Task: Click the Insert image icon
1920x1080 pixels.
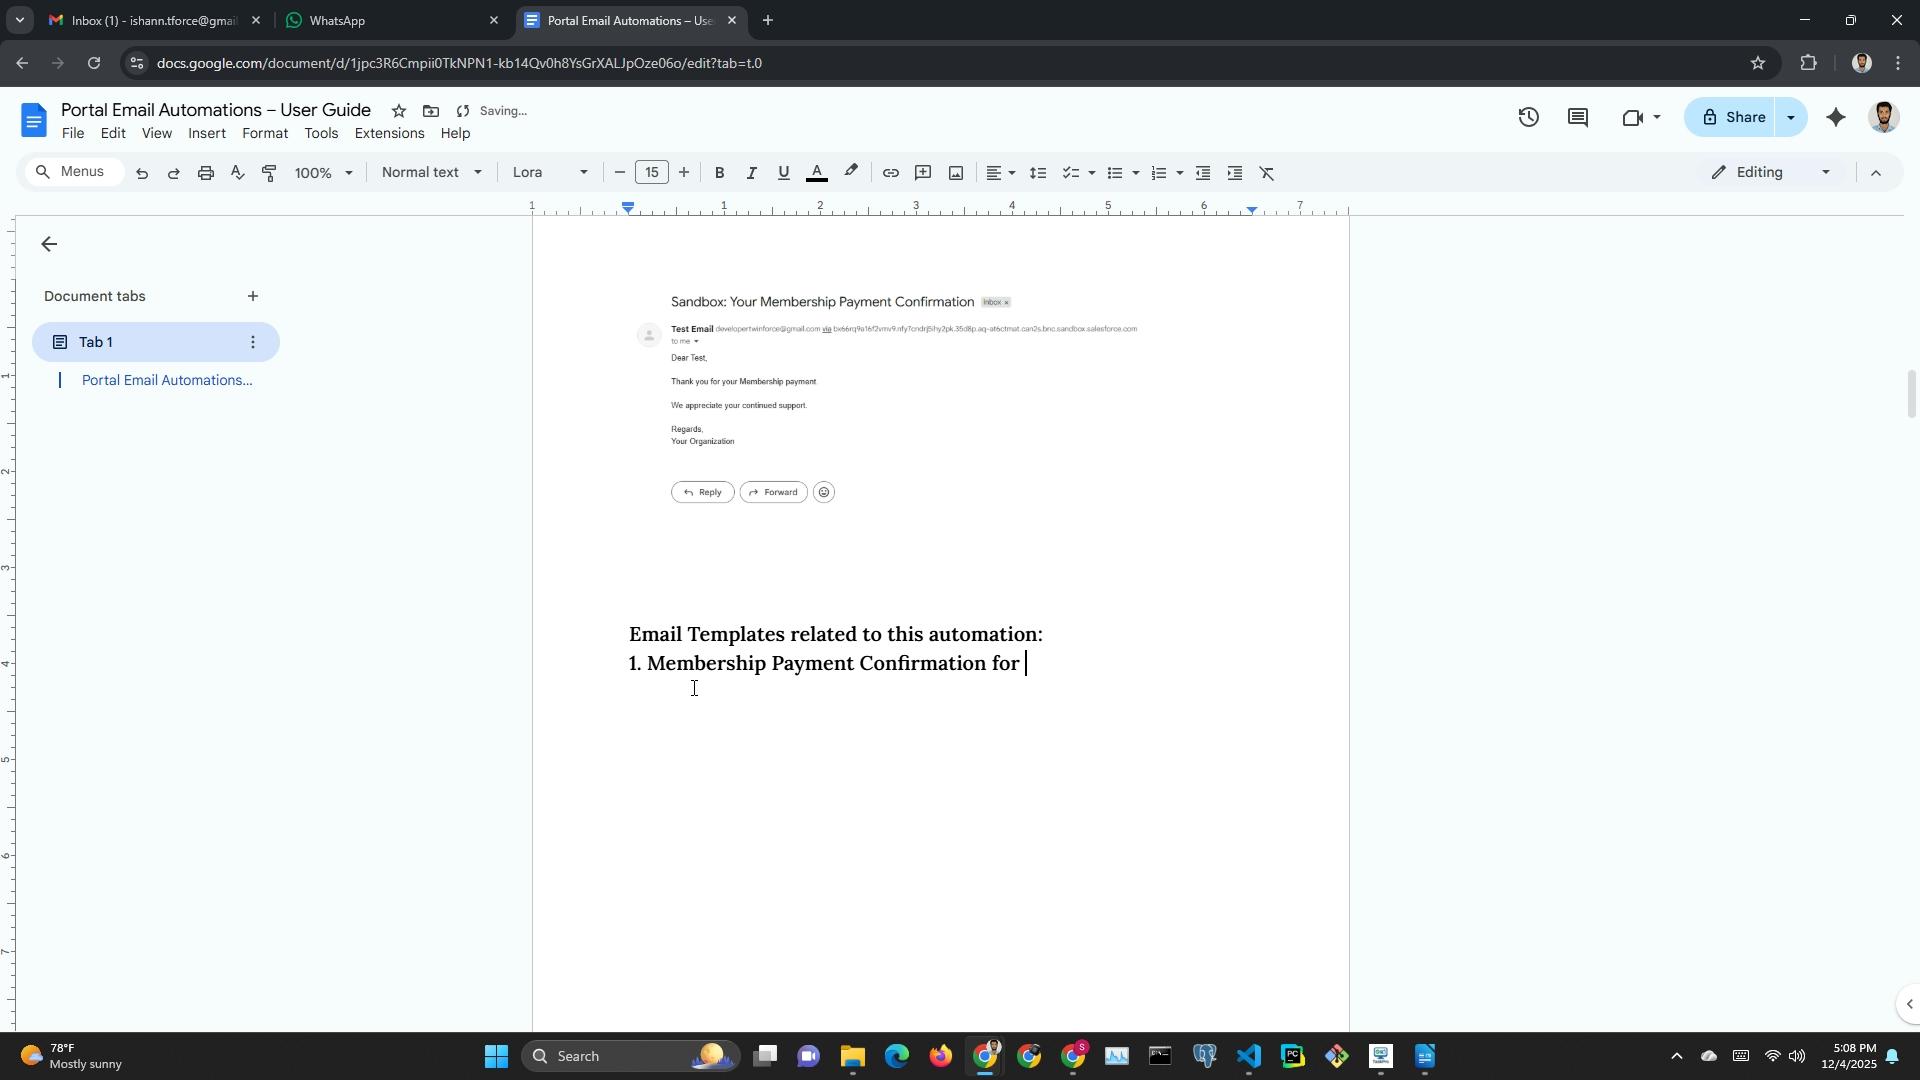Action: [x=956, y=173]
